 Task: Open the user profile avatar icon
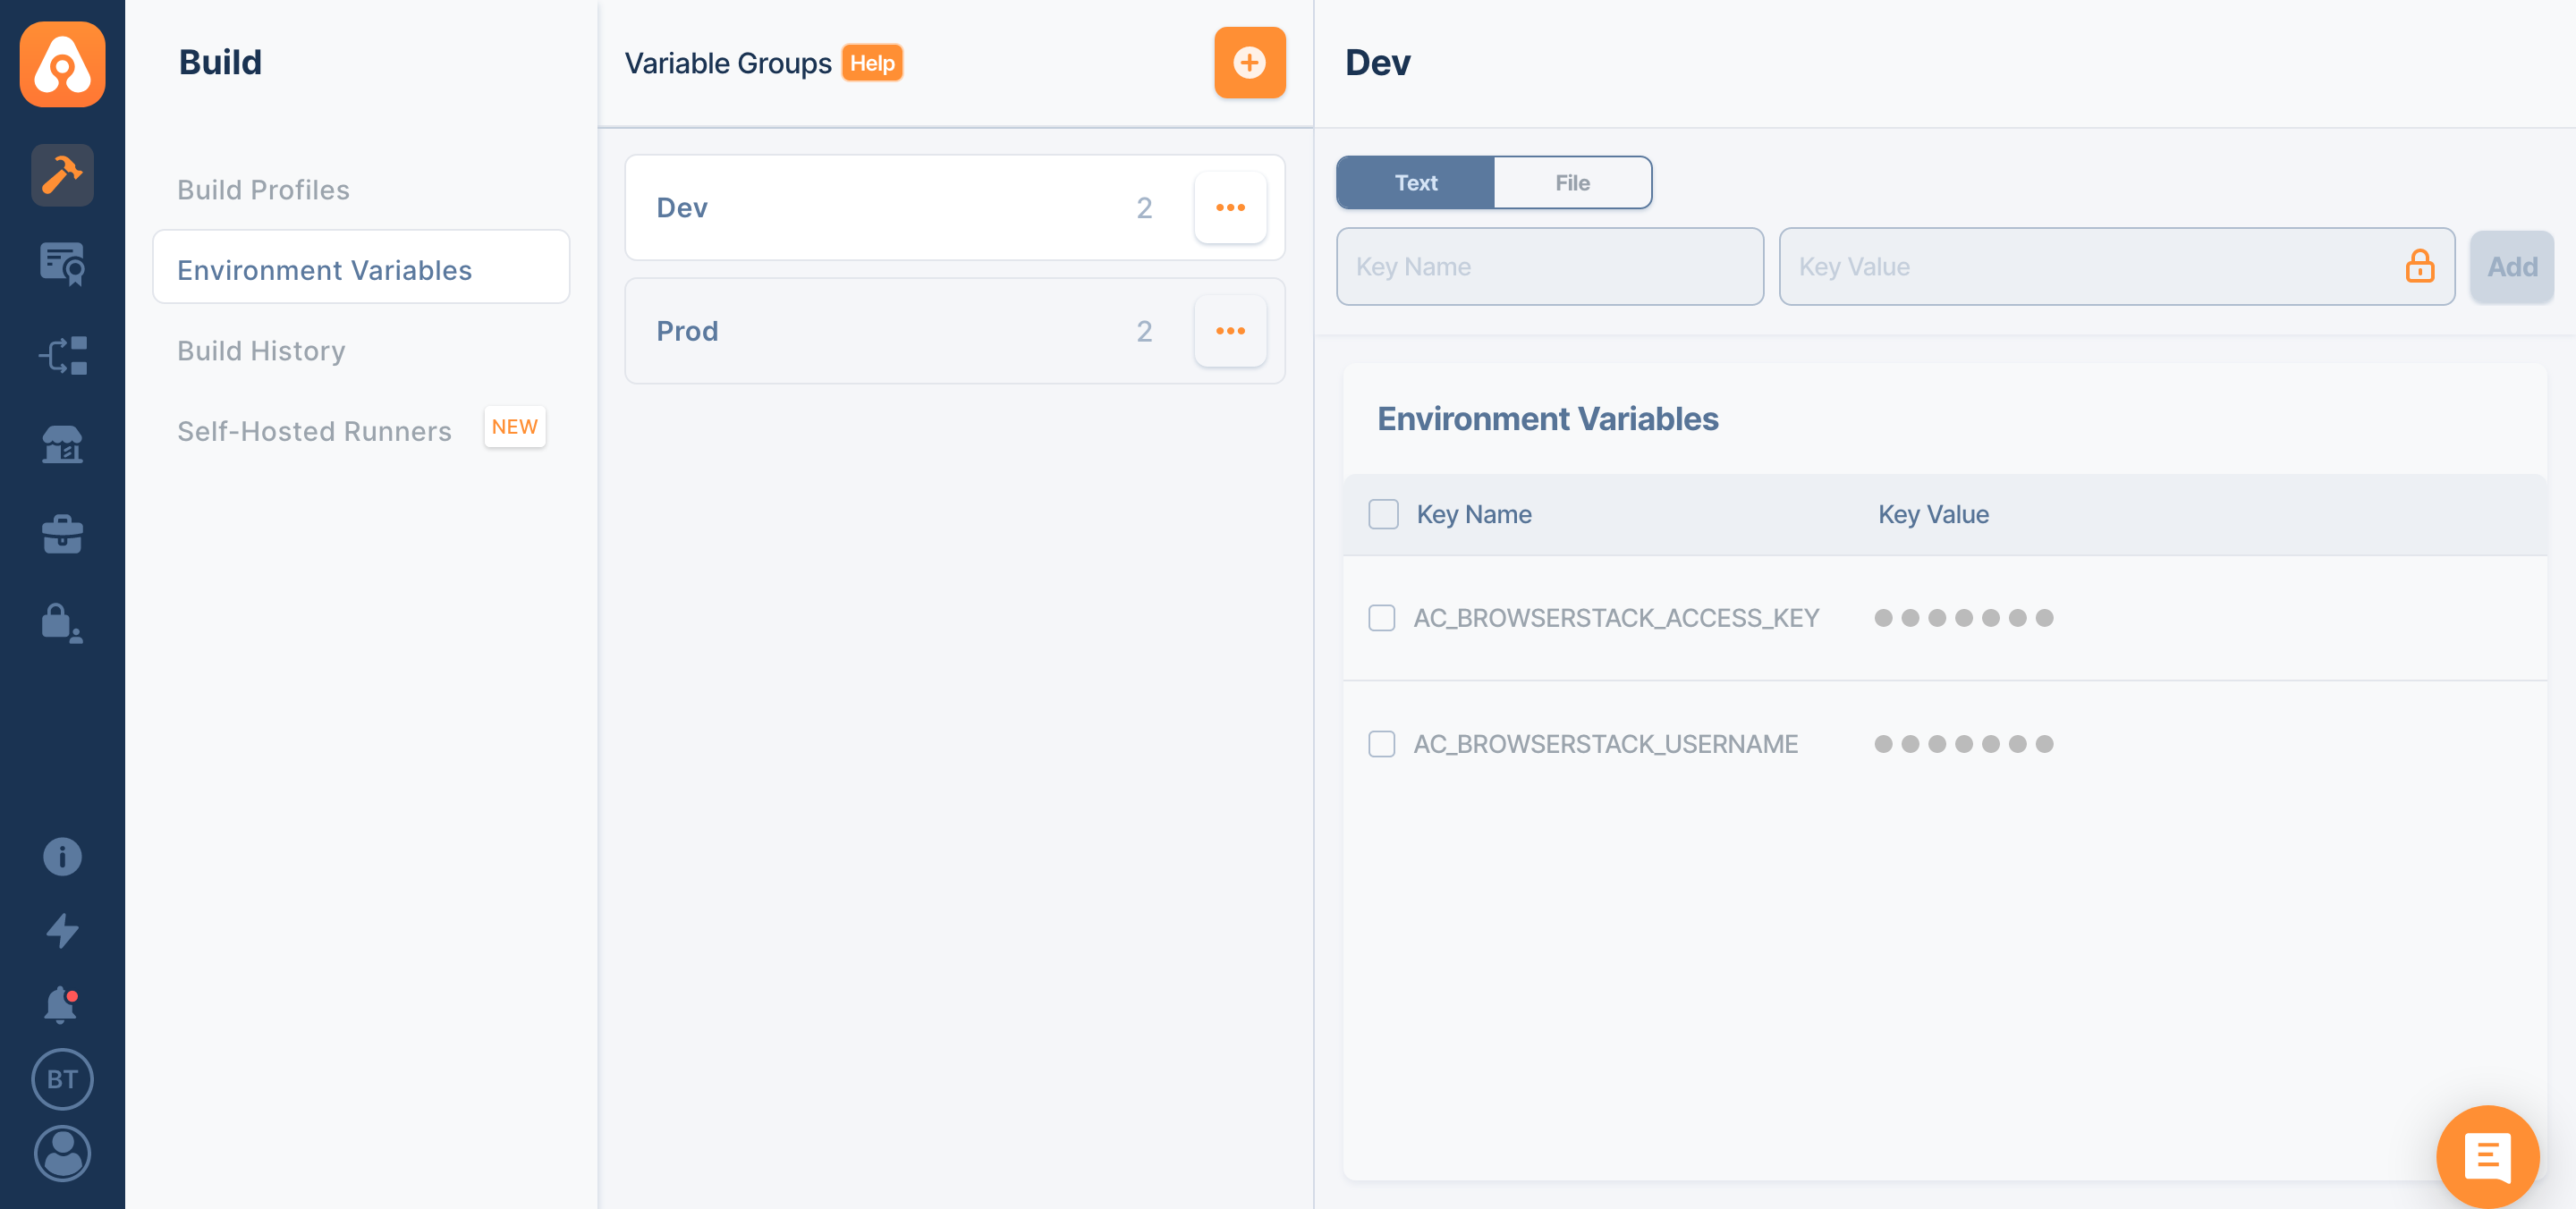coord(62,1154)
